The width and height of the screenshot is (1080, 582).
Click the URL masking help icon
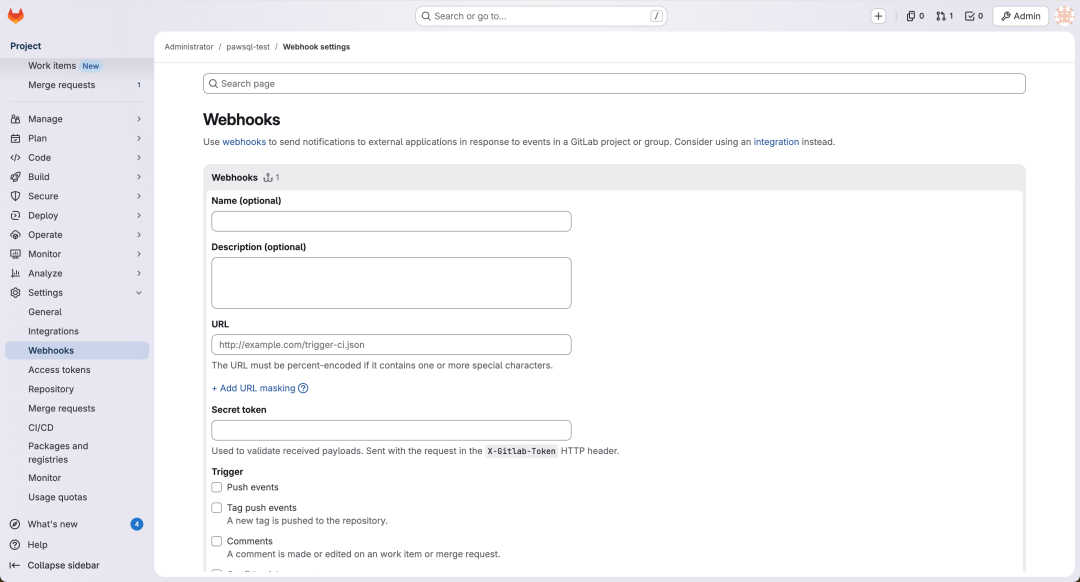pyautogui.click(x=303, y=388)
